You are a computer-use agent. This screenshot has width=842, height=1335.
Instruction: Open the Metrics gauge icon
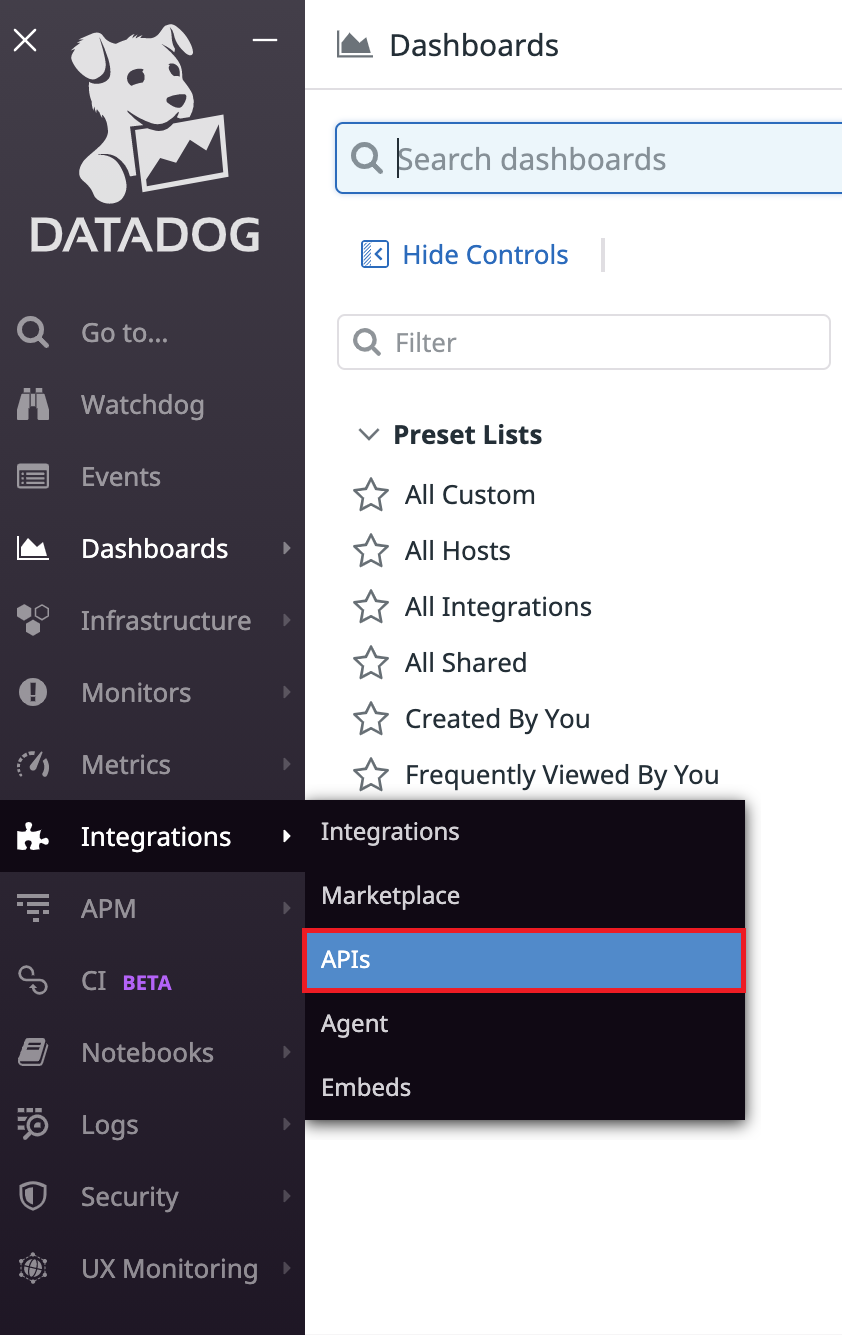click(x=33, y=765)
